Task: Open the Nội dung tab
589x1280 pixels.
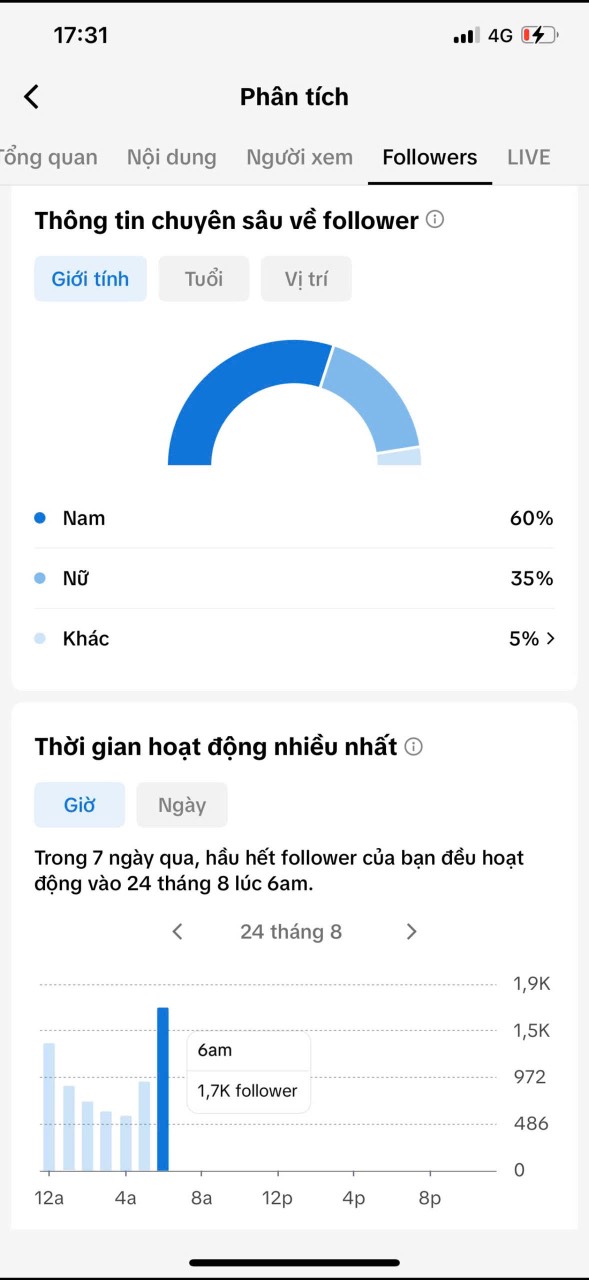Action: pyautogui.click(x=172, y=157)
